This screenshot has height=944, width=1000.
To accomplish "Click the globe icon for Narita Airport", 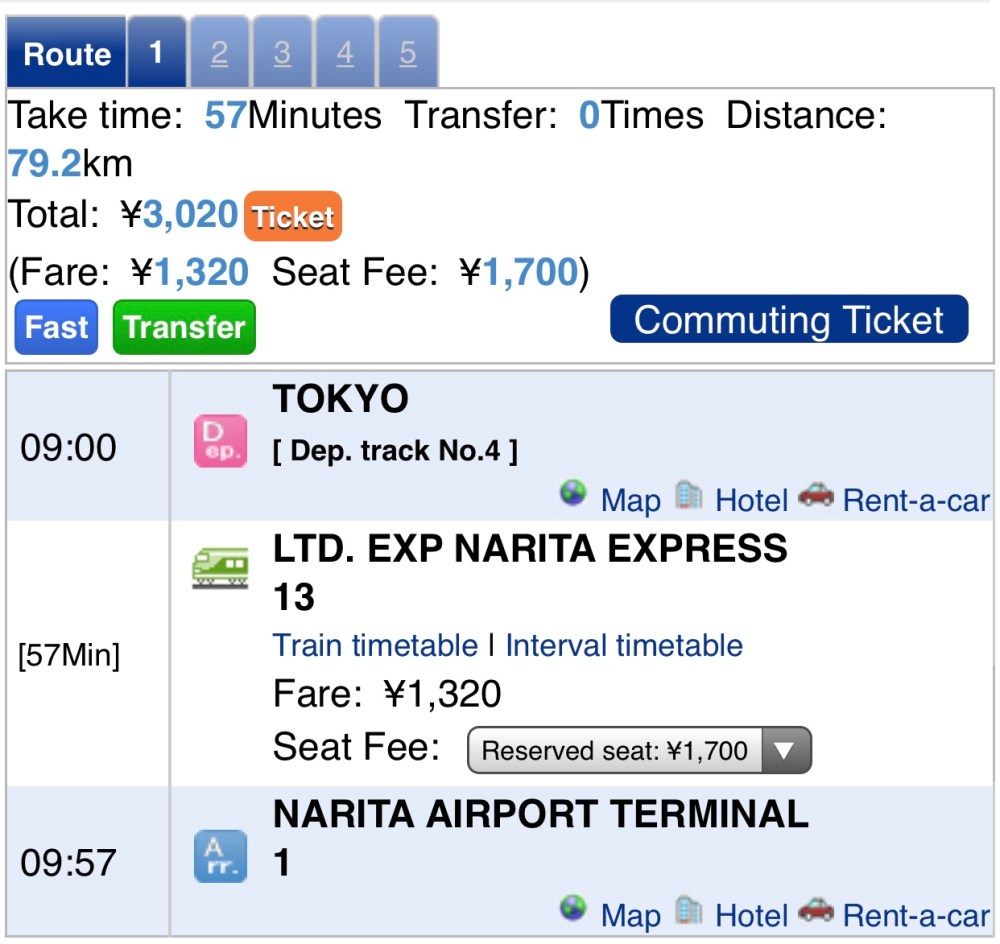I will tap(573, 908).
